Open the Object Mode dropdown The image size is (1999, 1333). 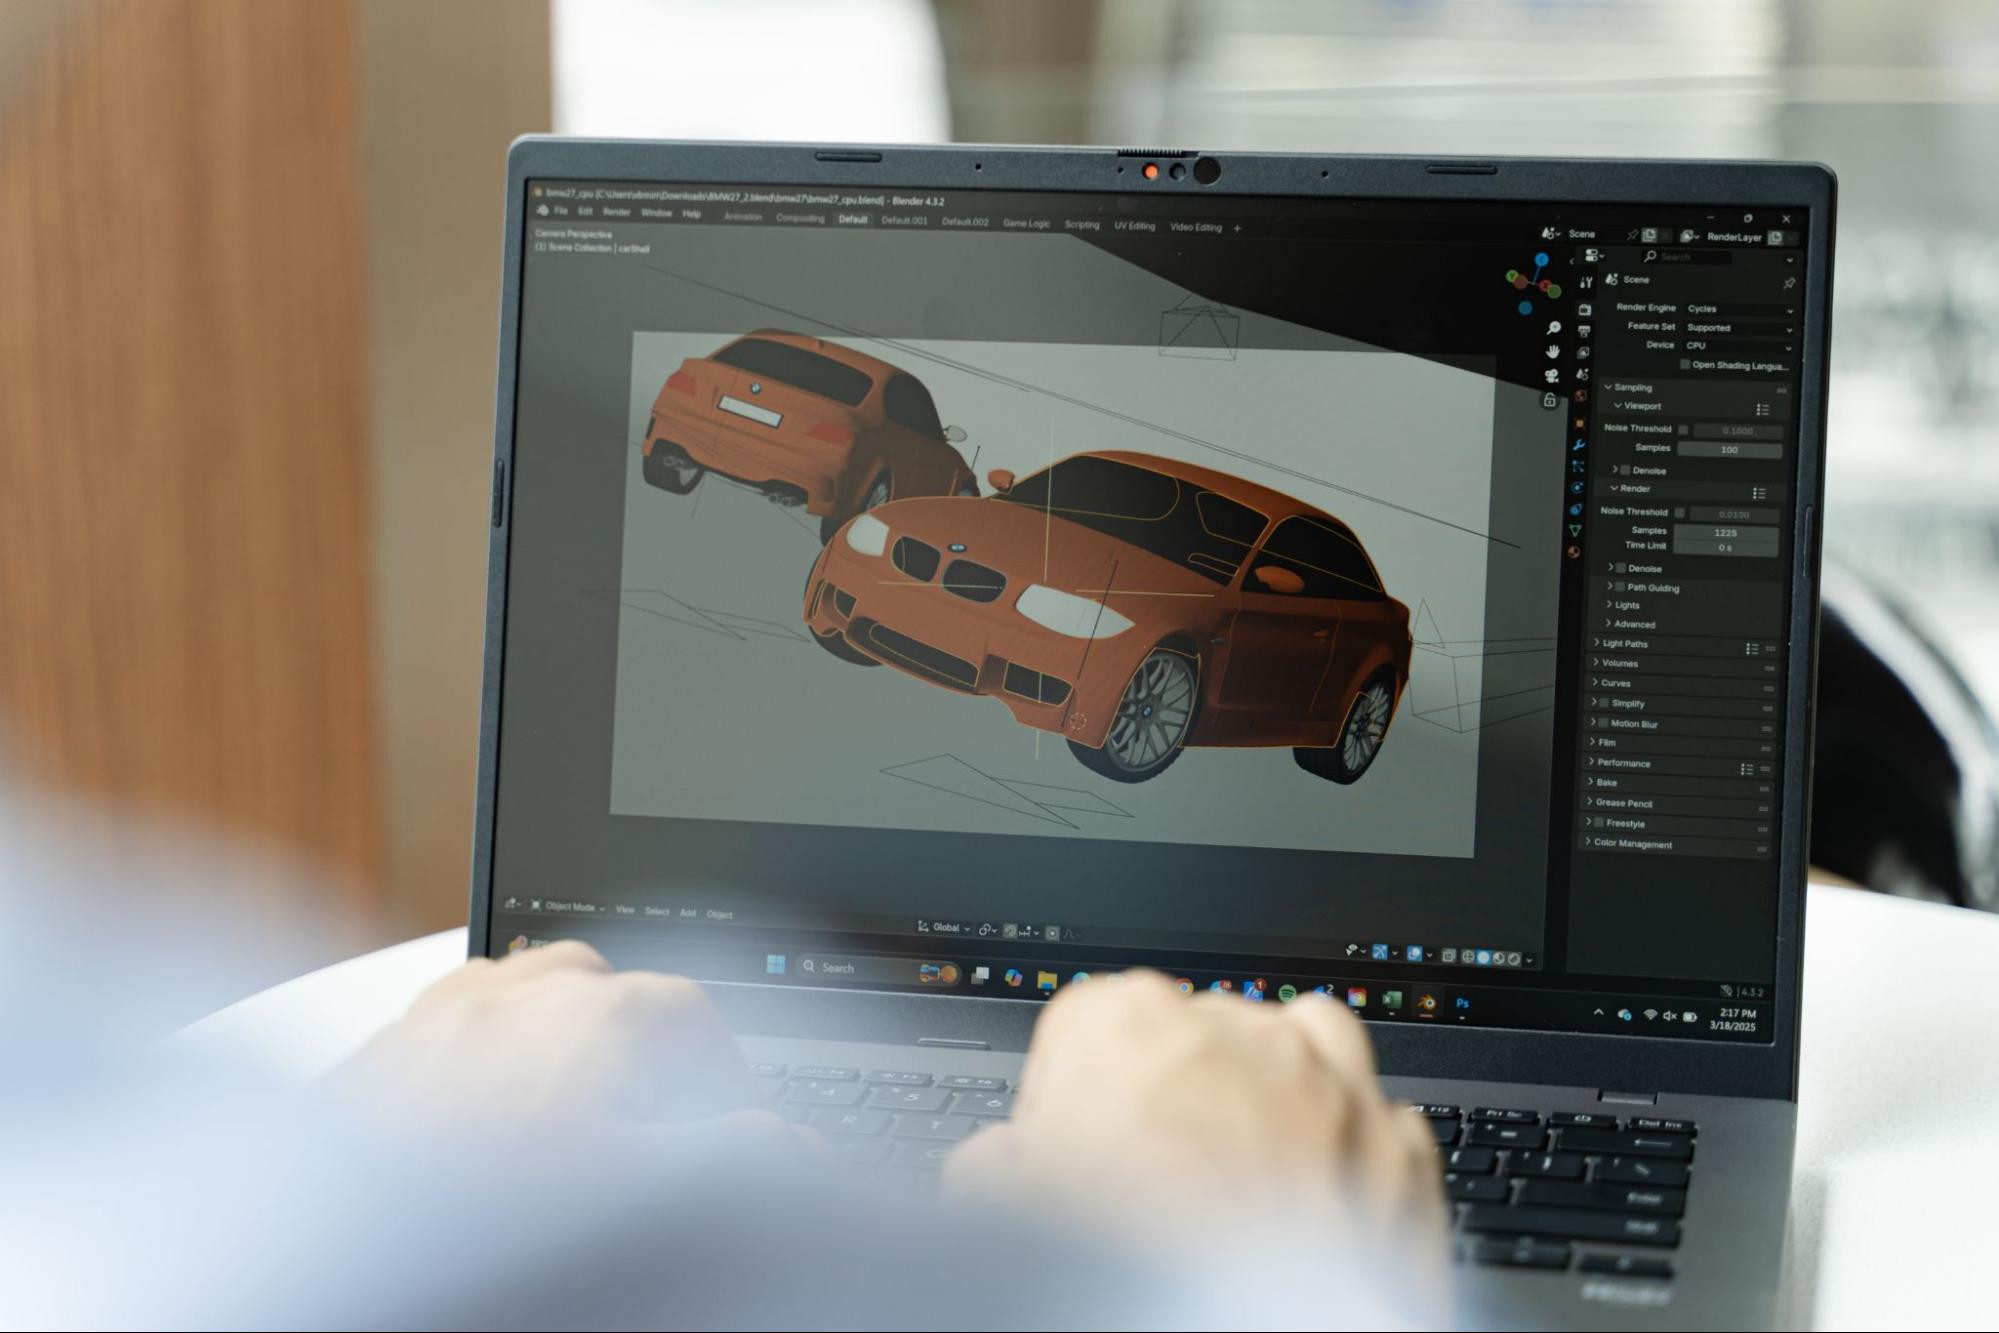(x=568, y=906)
